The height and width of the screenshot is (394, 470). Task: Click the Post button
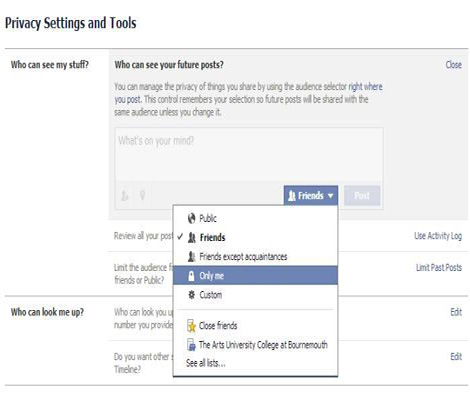pyautogui.click(x=362, y=195)
